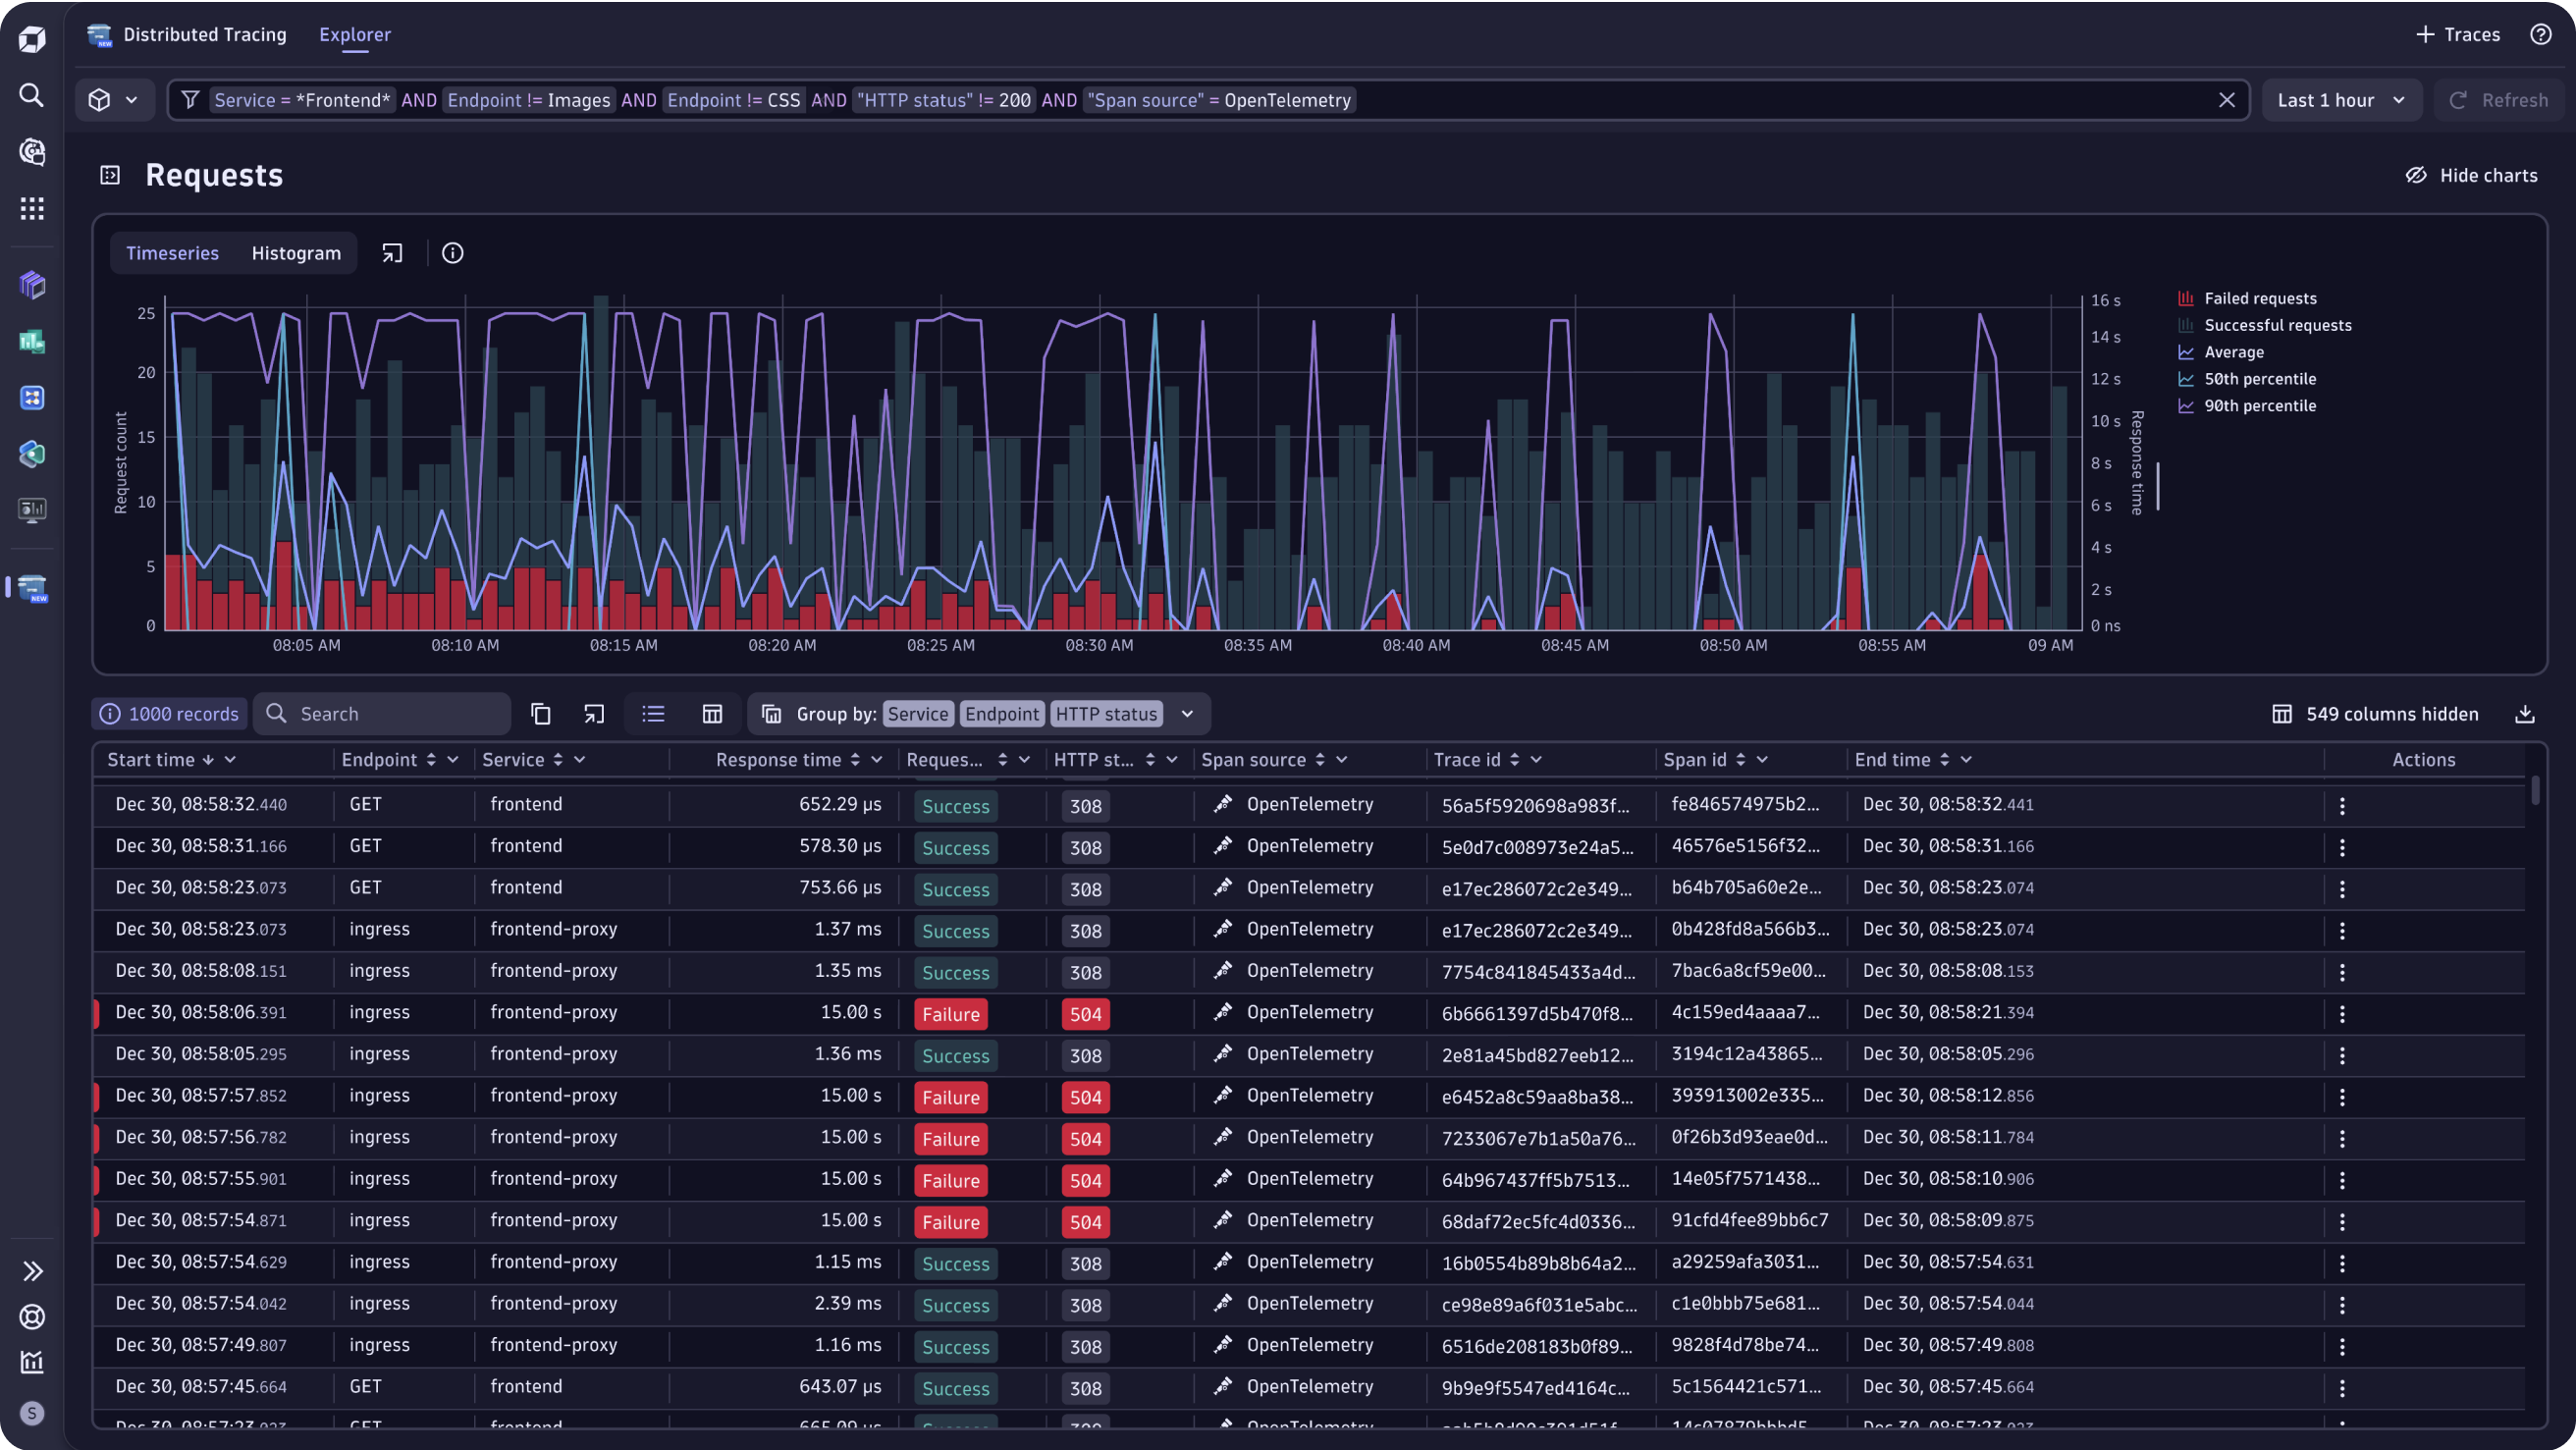This screenshot has width=2576, height=1450.
Task: Open the dataset selector dropdown near the filter bar
Action: click(x=113, y=99)
